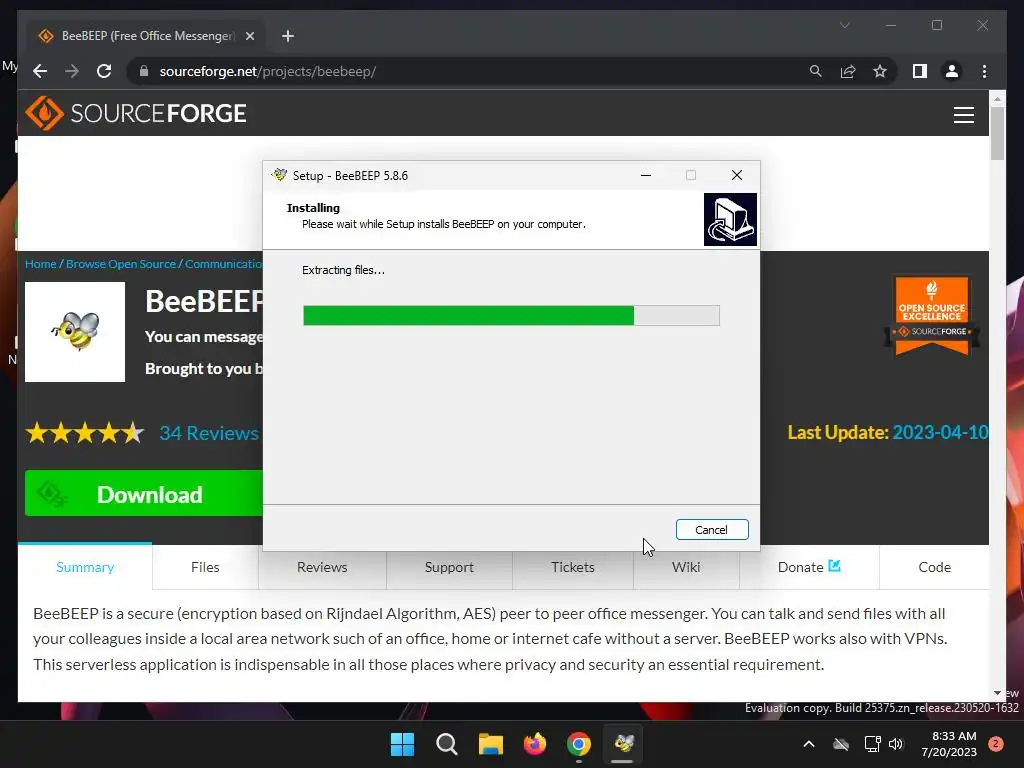Screen dimensions: 1024x768
Task: Click the installer progress bar
Action: coord(511,315)
